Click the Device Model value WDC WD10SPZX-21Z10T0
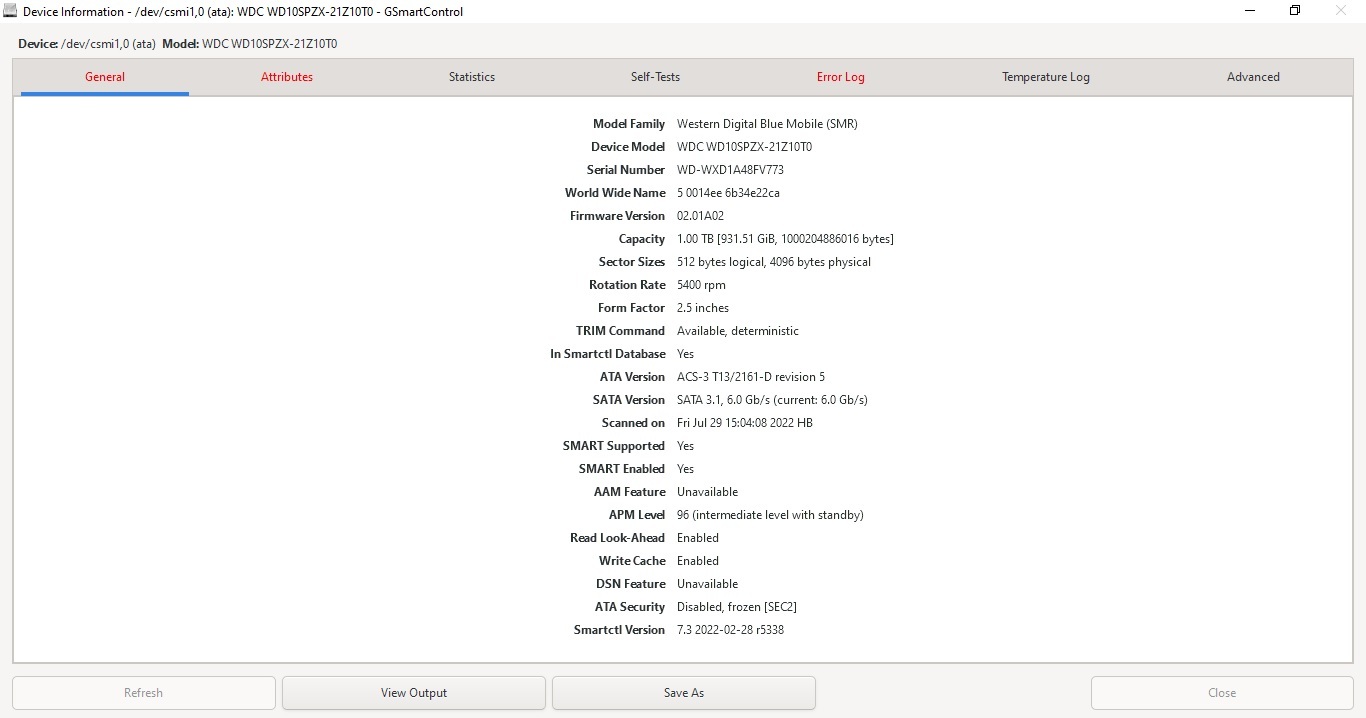 [x=744, y=147]
